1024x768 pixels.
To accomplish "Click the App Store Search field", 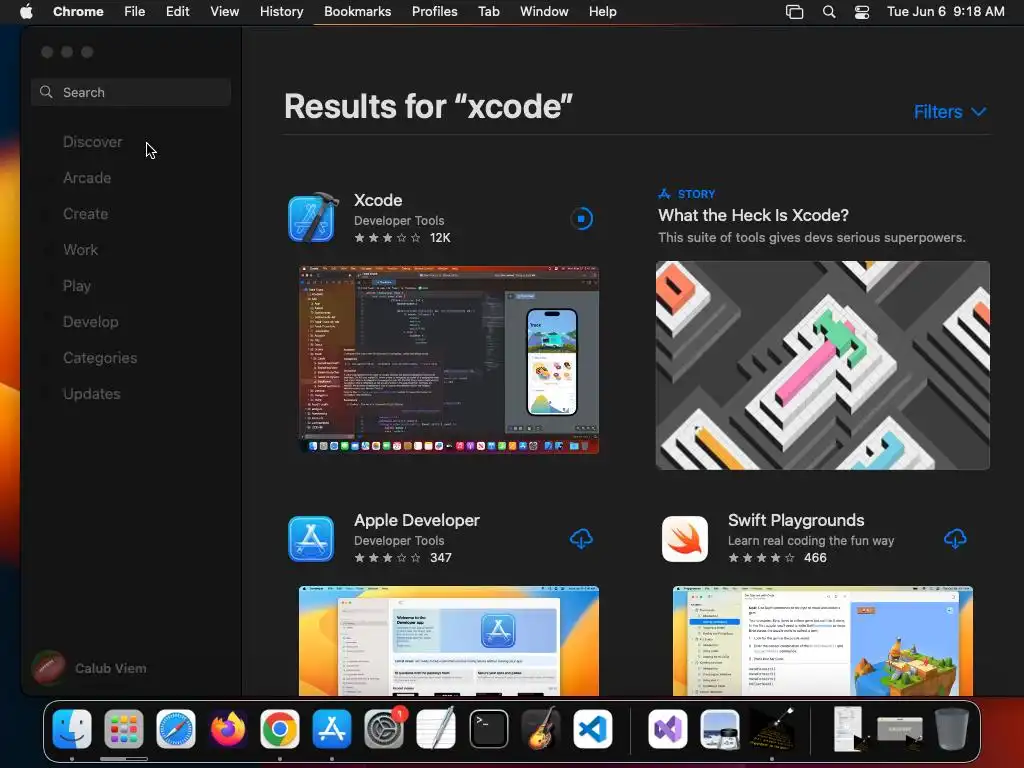I will click(x=131, y=92).
